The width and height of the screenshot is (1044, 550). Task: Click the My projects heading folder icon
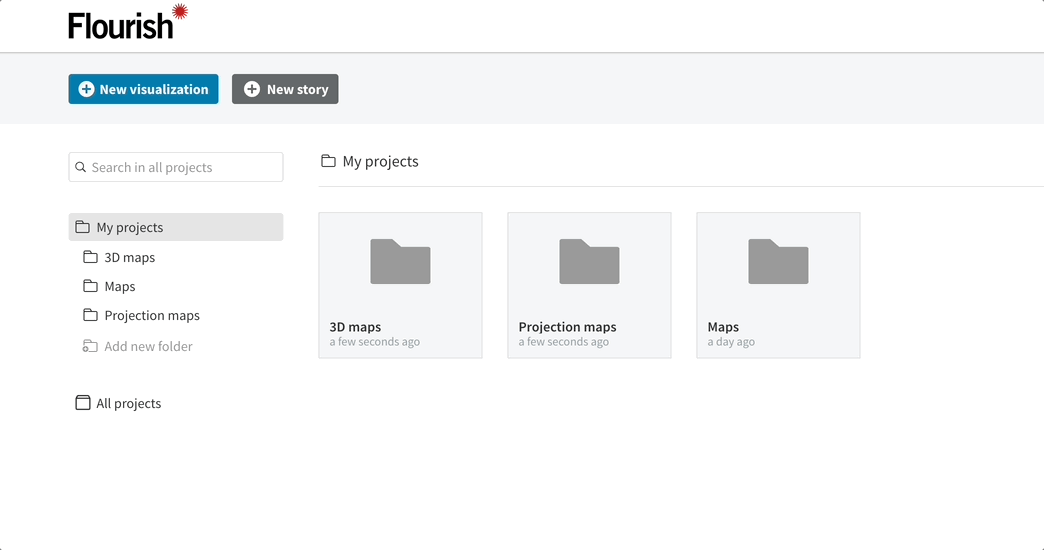click(328, 160)
